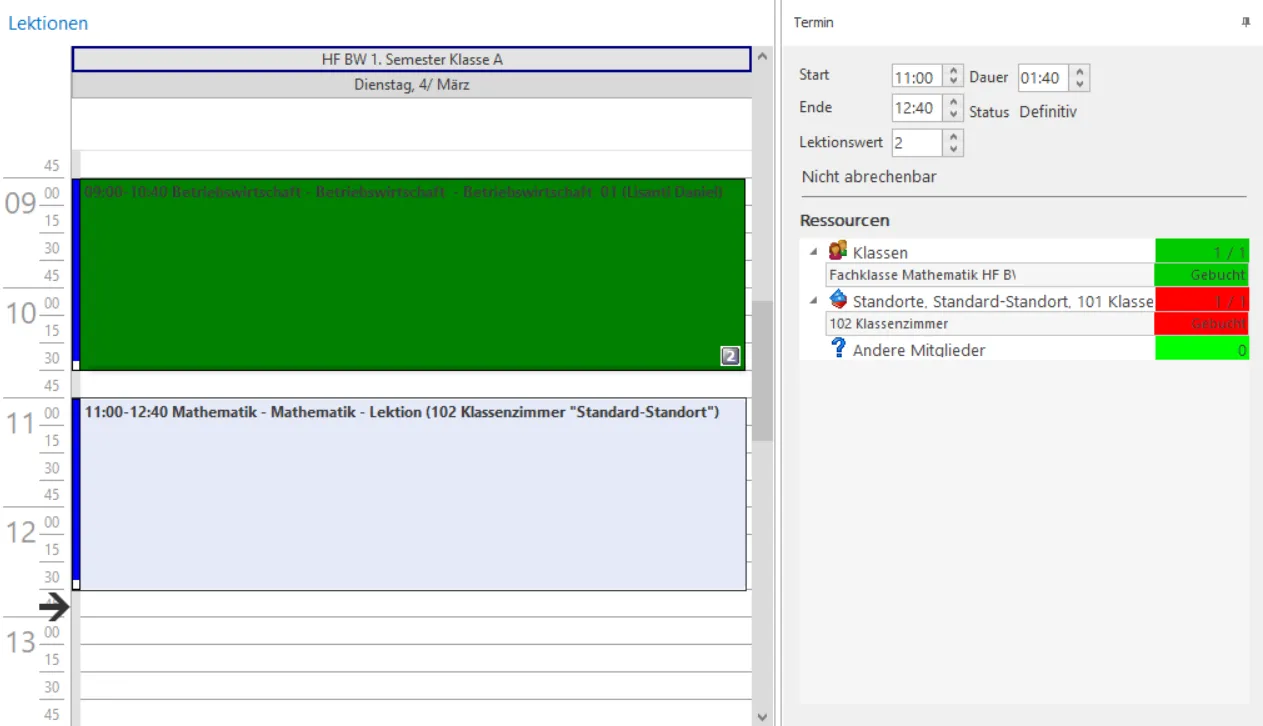Click into the Start time field
1263x726 pixels.
[x=915, y=78]
